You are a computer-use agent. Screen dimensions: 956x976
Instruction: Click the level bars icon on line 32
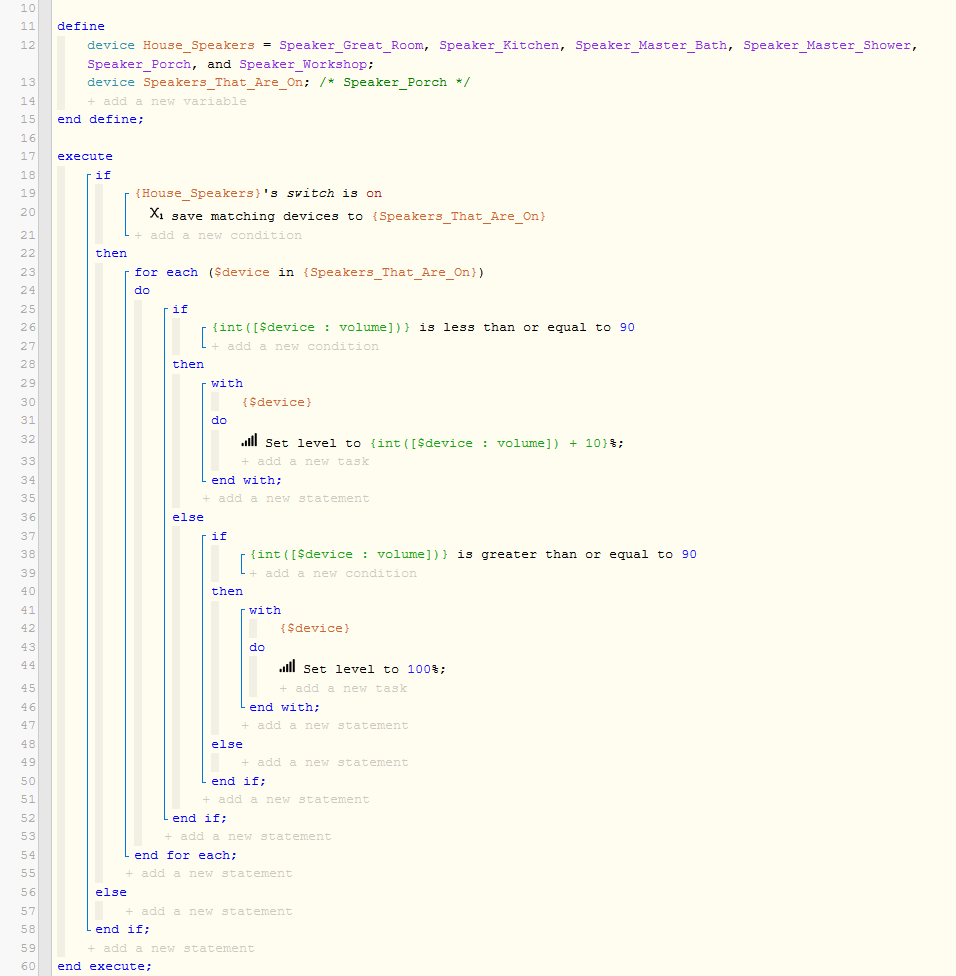(x=249, y=441)
